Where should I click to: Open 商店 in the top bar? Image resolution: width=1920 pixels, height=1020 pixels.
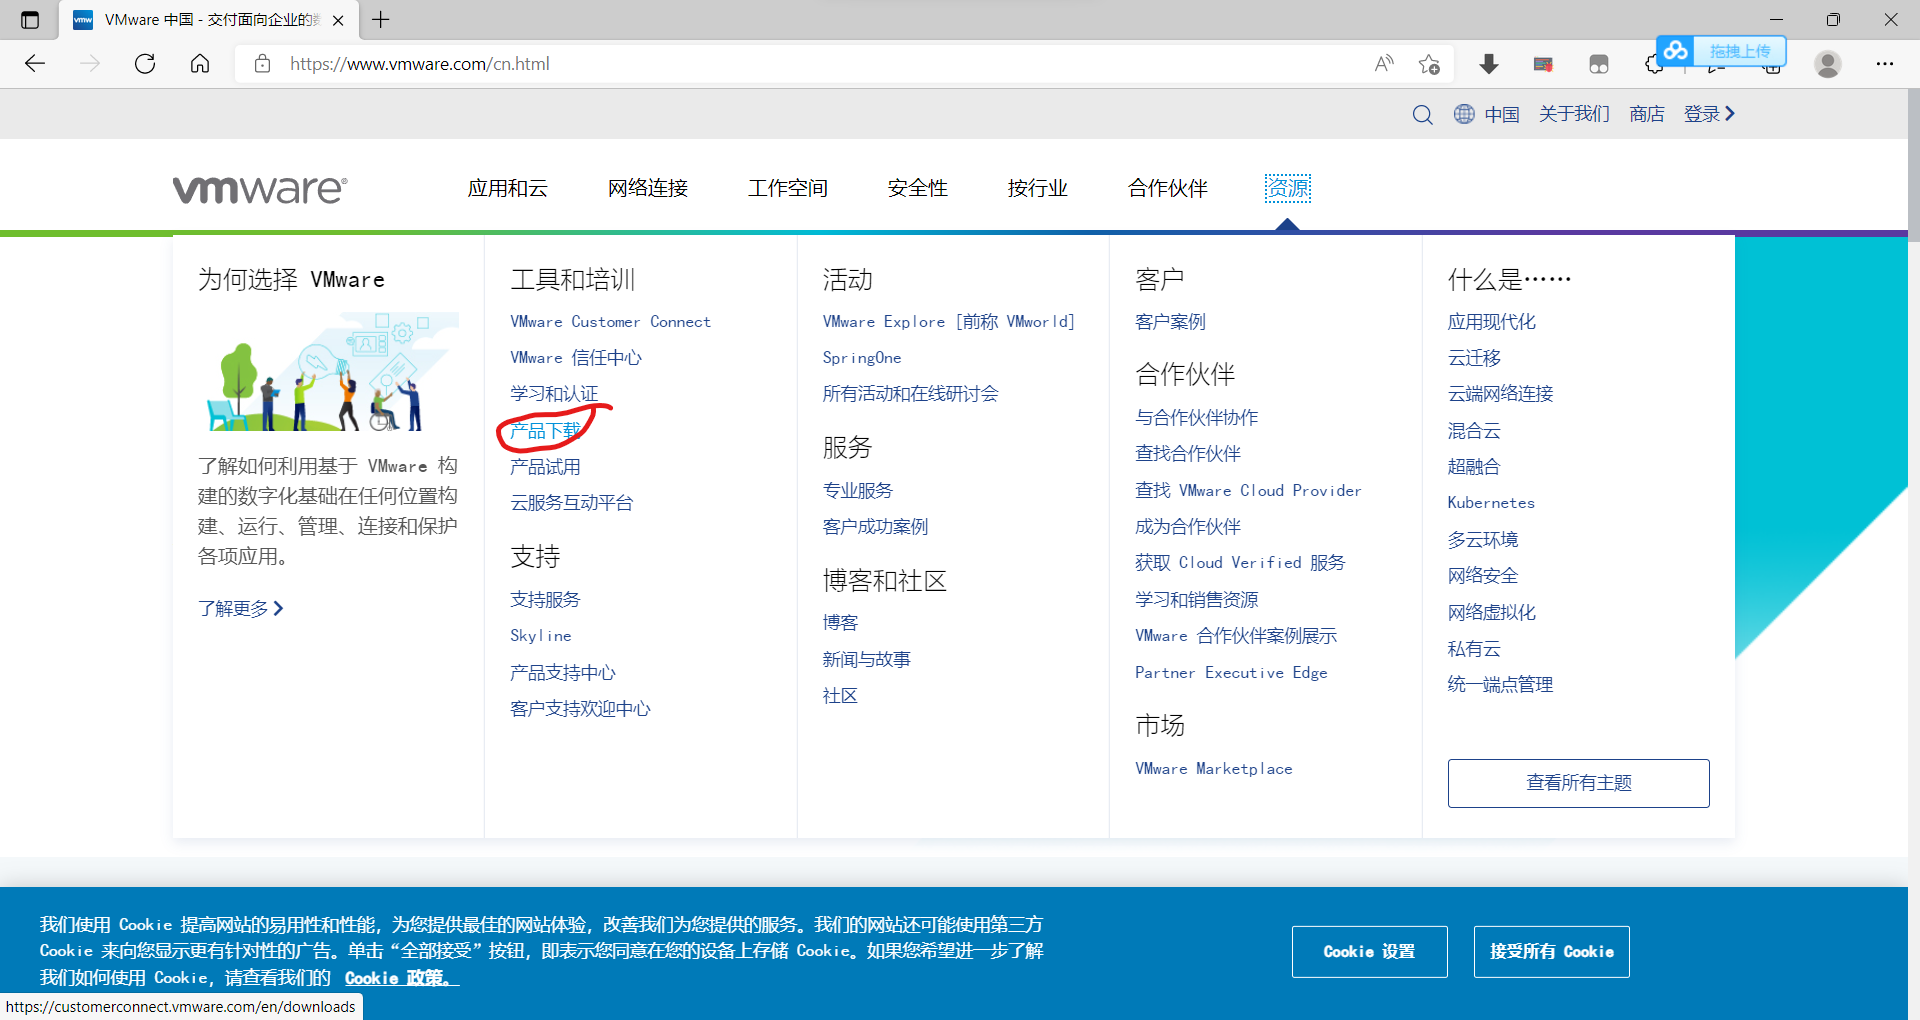coord(1647,114)
